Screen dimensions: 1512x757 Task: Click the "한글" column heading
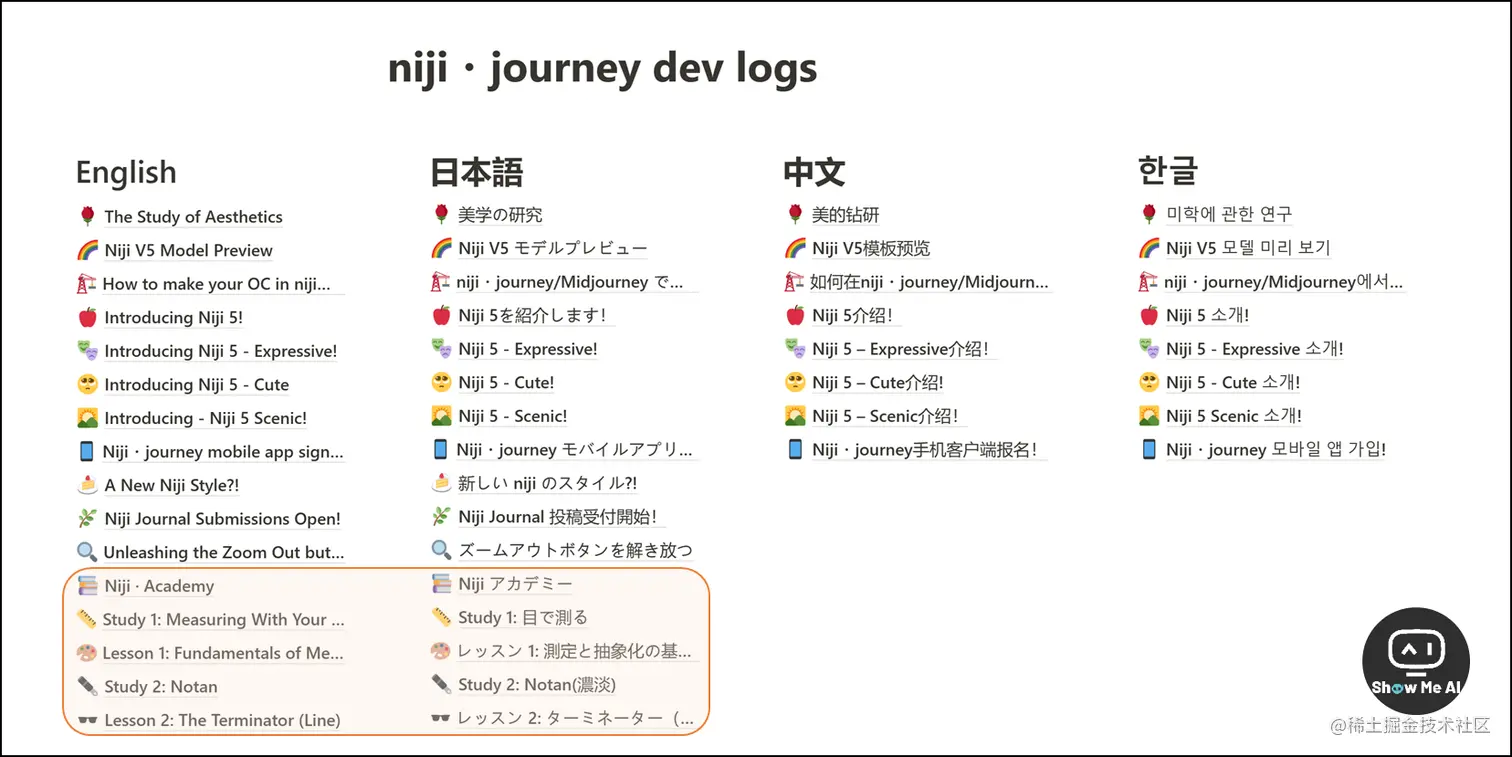1168,171
